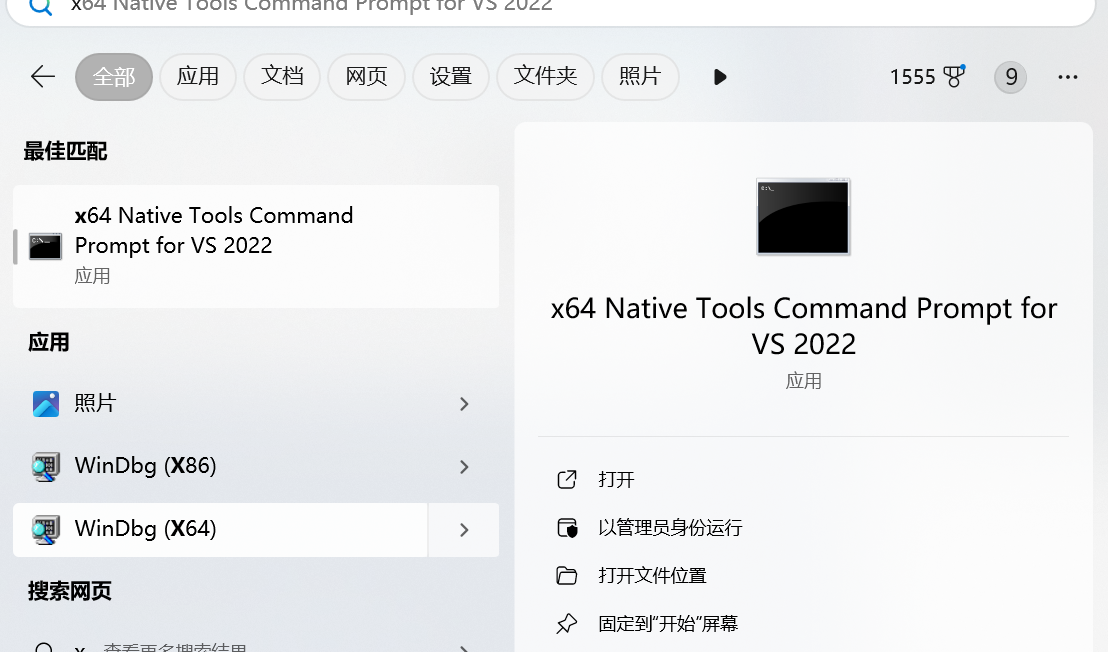The width and height of the screenshot is (1108, 652).
Task: Click the 照片 (Photos) app icon
Action: coord(45,403)
